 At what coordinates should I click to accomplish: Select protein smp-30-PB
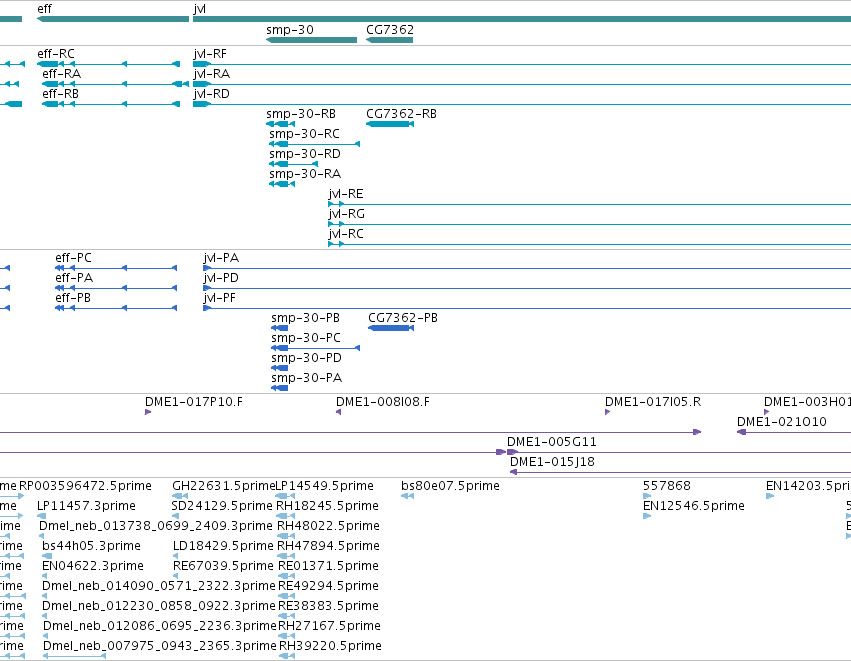[x=280, y=328]
